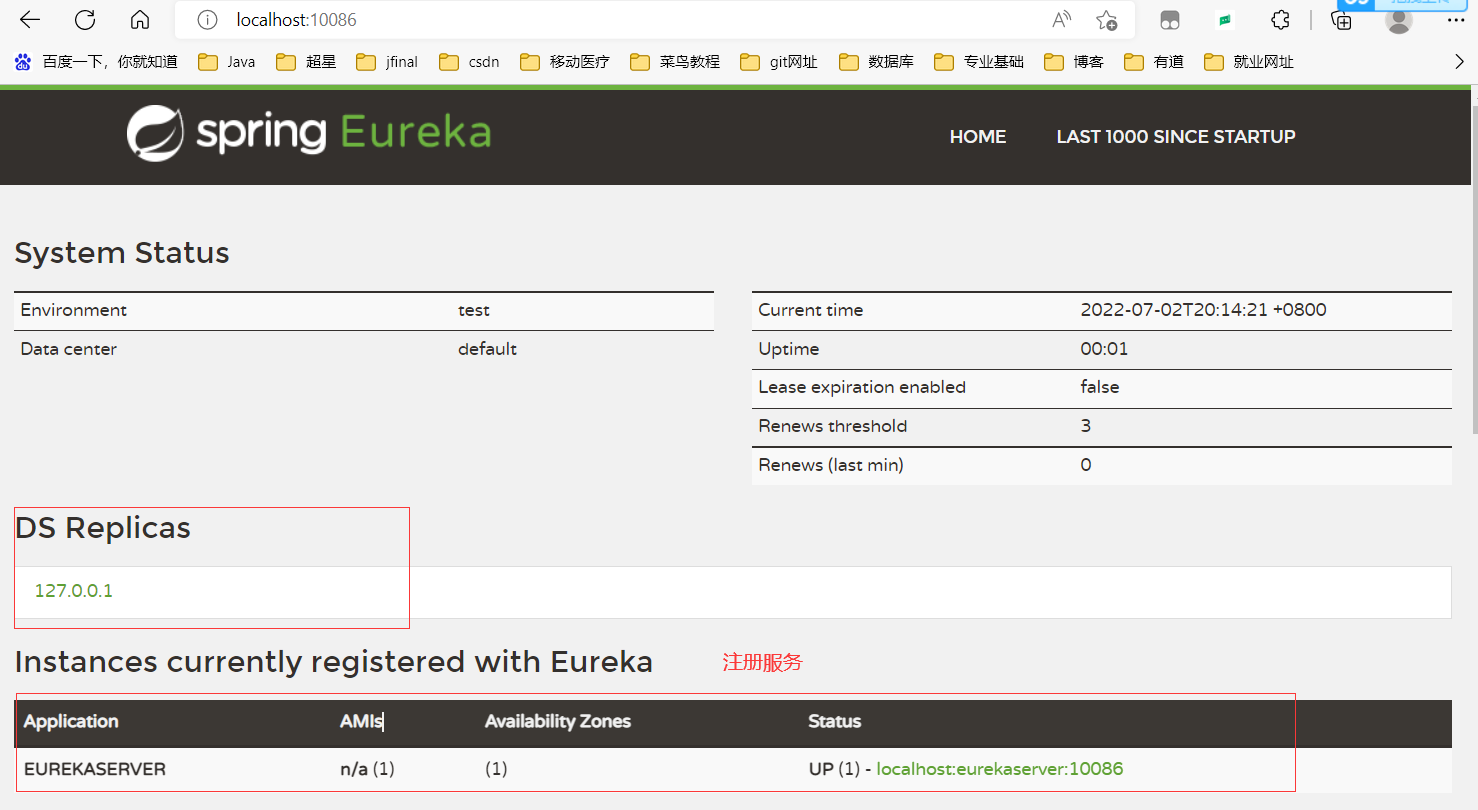Open the 有道 bookmarks folder

[1154, 62]
